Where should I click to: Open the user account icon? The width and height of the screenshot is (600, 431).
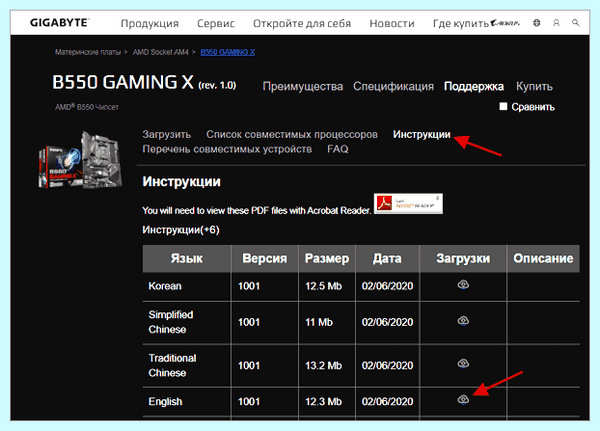pyautogui.click(x=556, y=23)
